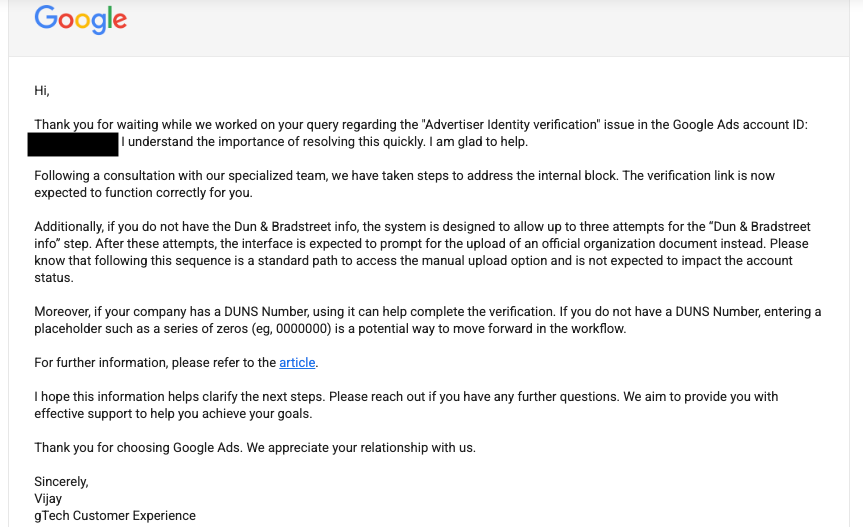Click the sender name "Vijay"
The height and width of the screenshot is (527, 863).
pos(48,498)
